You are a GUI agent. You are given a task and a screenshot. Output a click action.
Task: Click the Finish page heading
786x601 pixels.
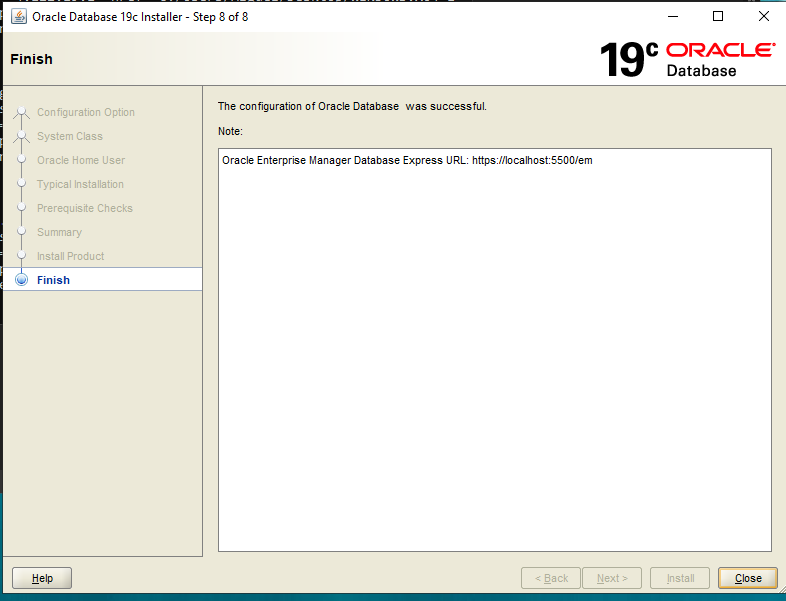31,59
